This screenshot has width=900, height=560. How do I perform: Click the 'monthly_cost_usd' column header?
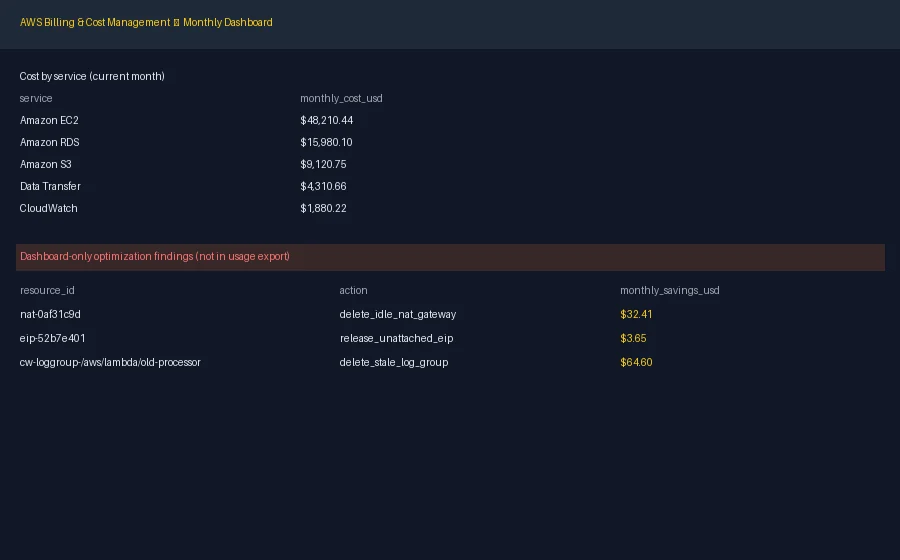click(341, 99)
